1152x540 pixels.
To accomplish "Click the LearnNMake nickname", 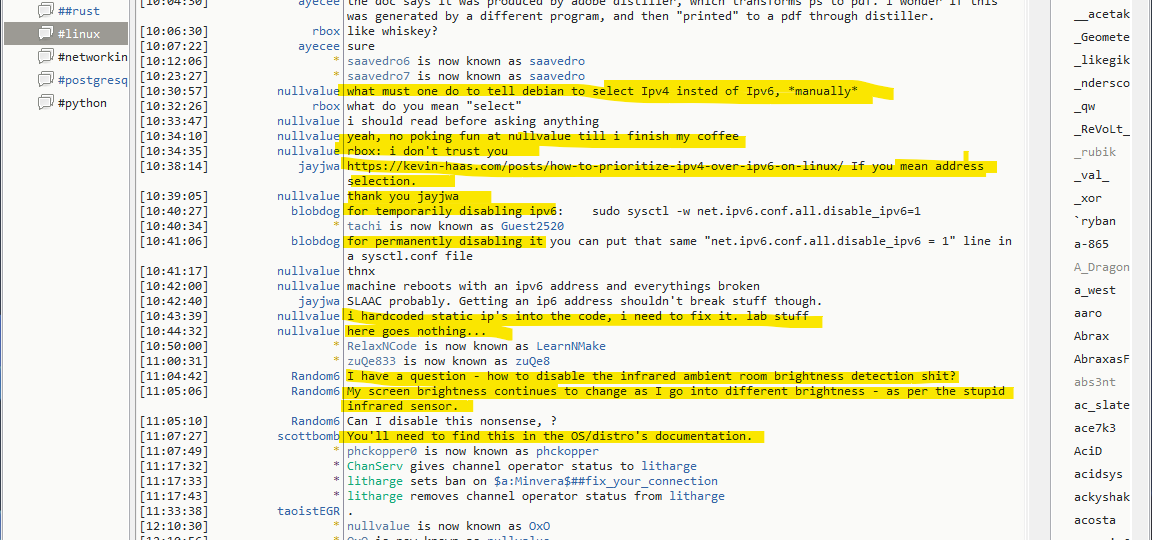I will pos(569,346).
